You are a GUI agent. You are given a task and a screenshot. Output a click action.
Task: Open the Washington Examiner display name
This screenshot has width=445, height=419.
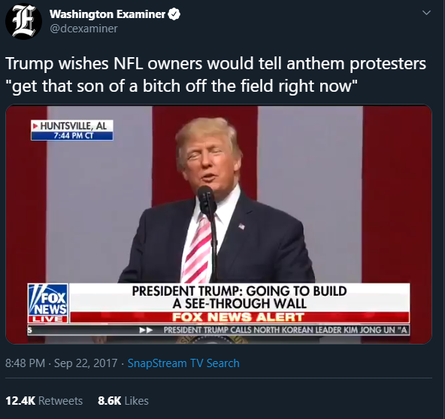coord(107,14)
